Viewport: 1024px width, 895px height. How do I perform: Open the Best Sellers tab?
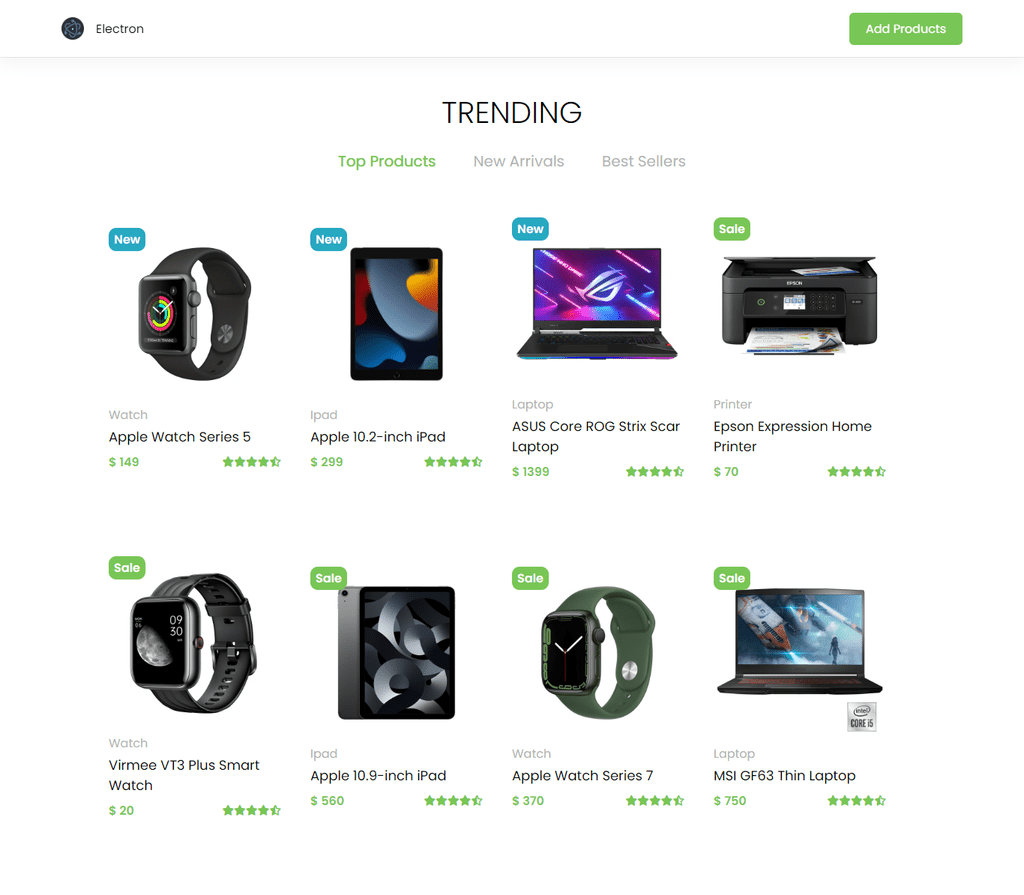pos(643,161)
